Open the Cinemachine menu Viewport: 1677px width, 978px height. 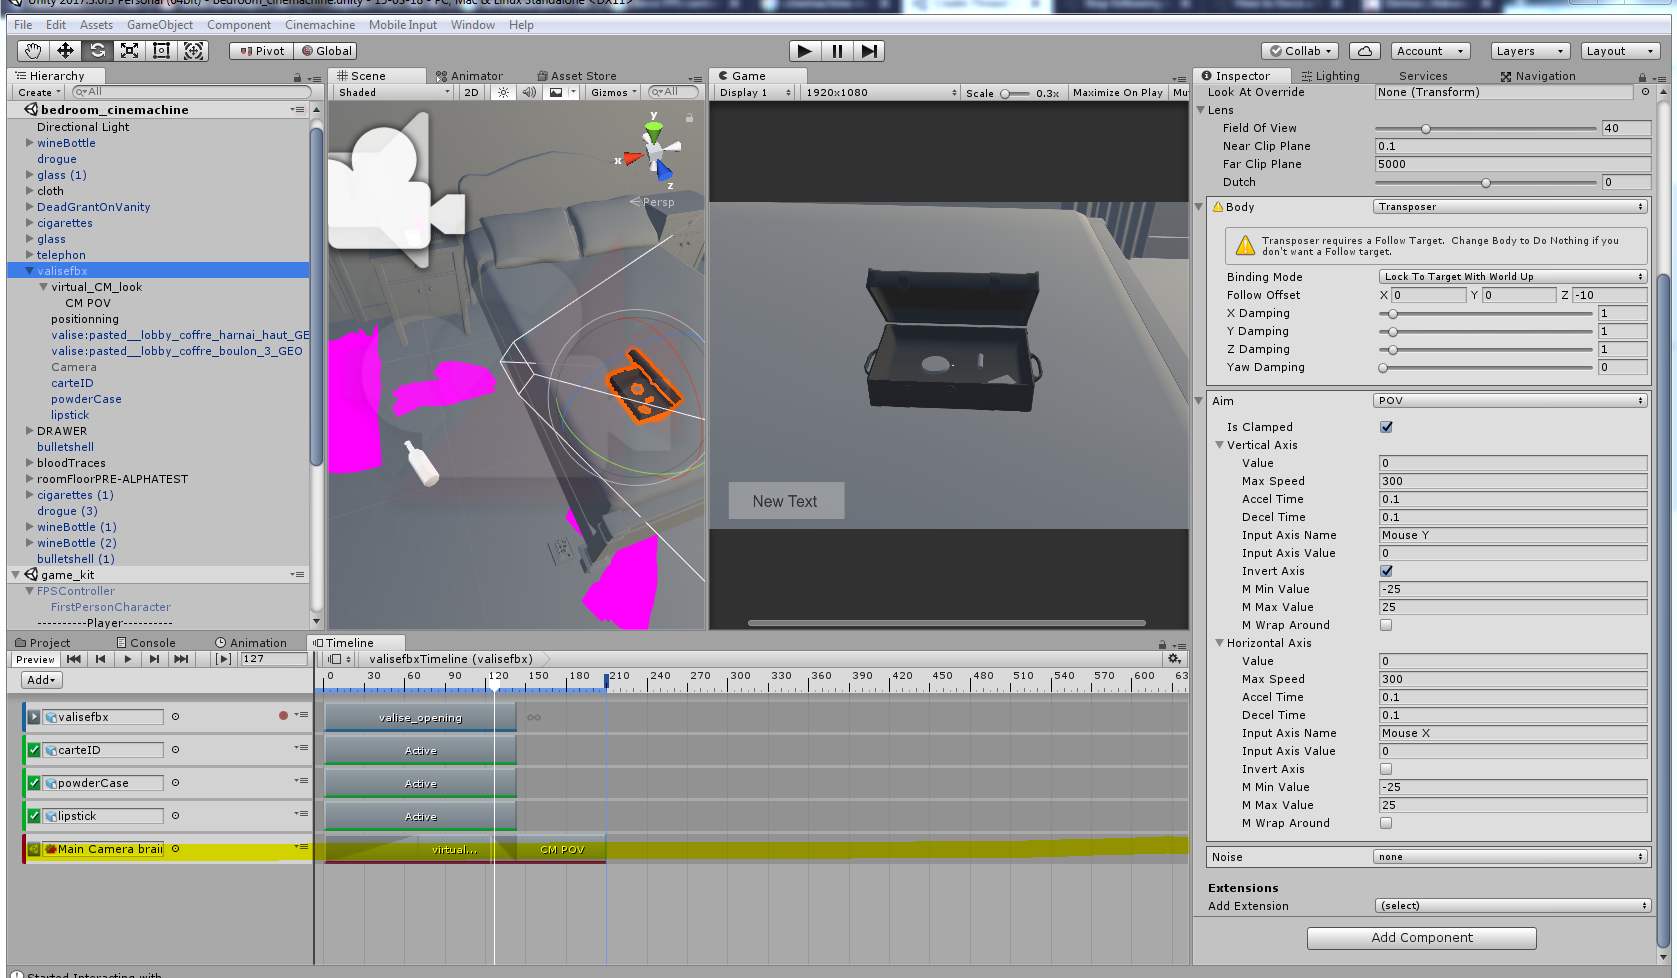click(319, 24)
